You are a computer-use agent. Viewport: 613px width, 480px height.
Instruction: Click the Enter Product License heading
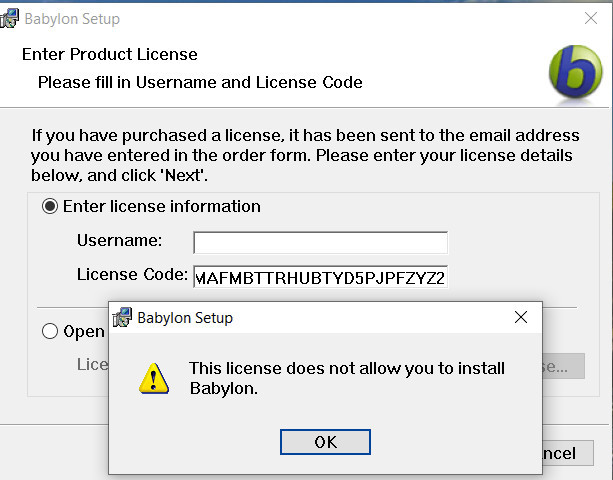110,54
